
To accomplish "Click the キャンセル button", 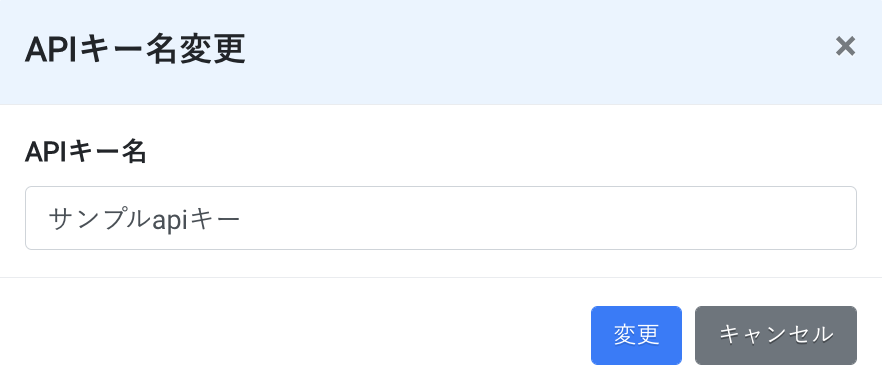I will click(776, 335).
